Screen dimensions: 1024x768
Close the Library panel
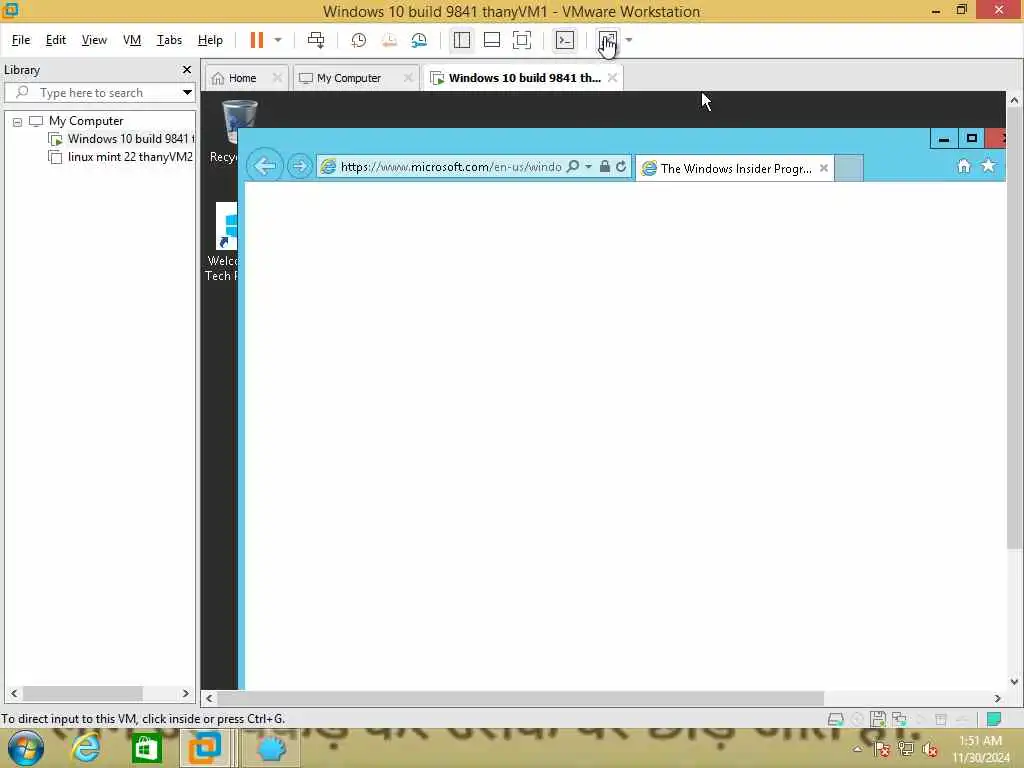click(x=187, y=69)
